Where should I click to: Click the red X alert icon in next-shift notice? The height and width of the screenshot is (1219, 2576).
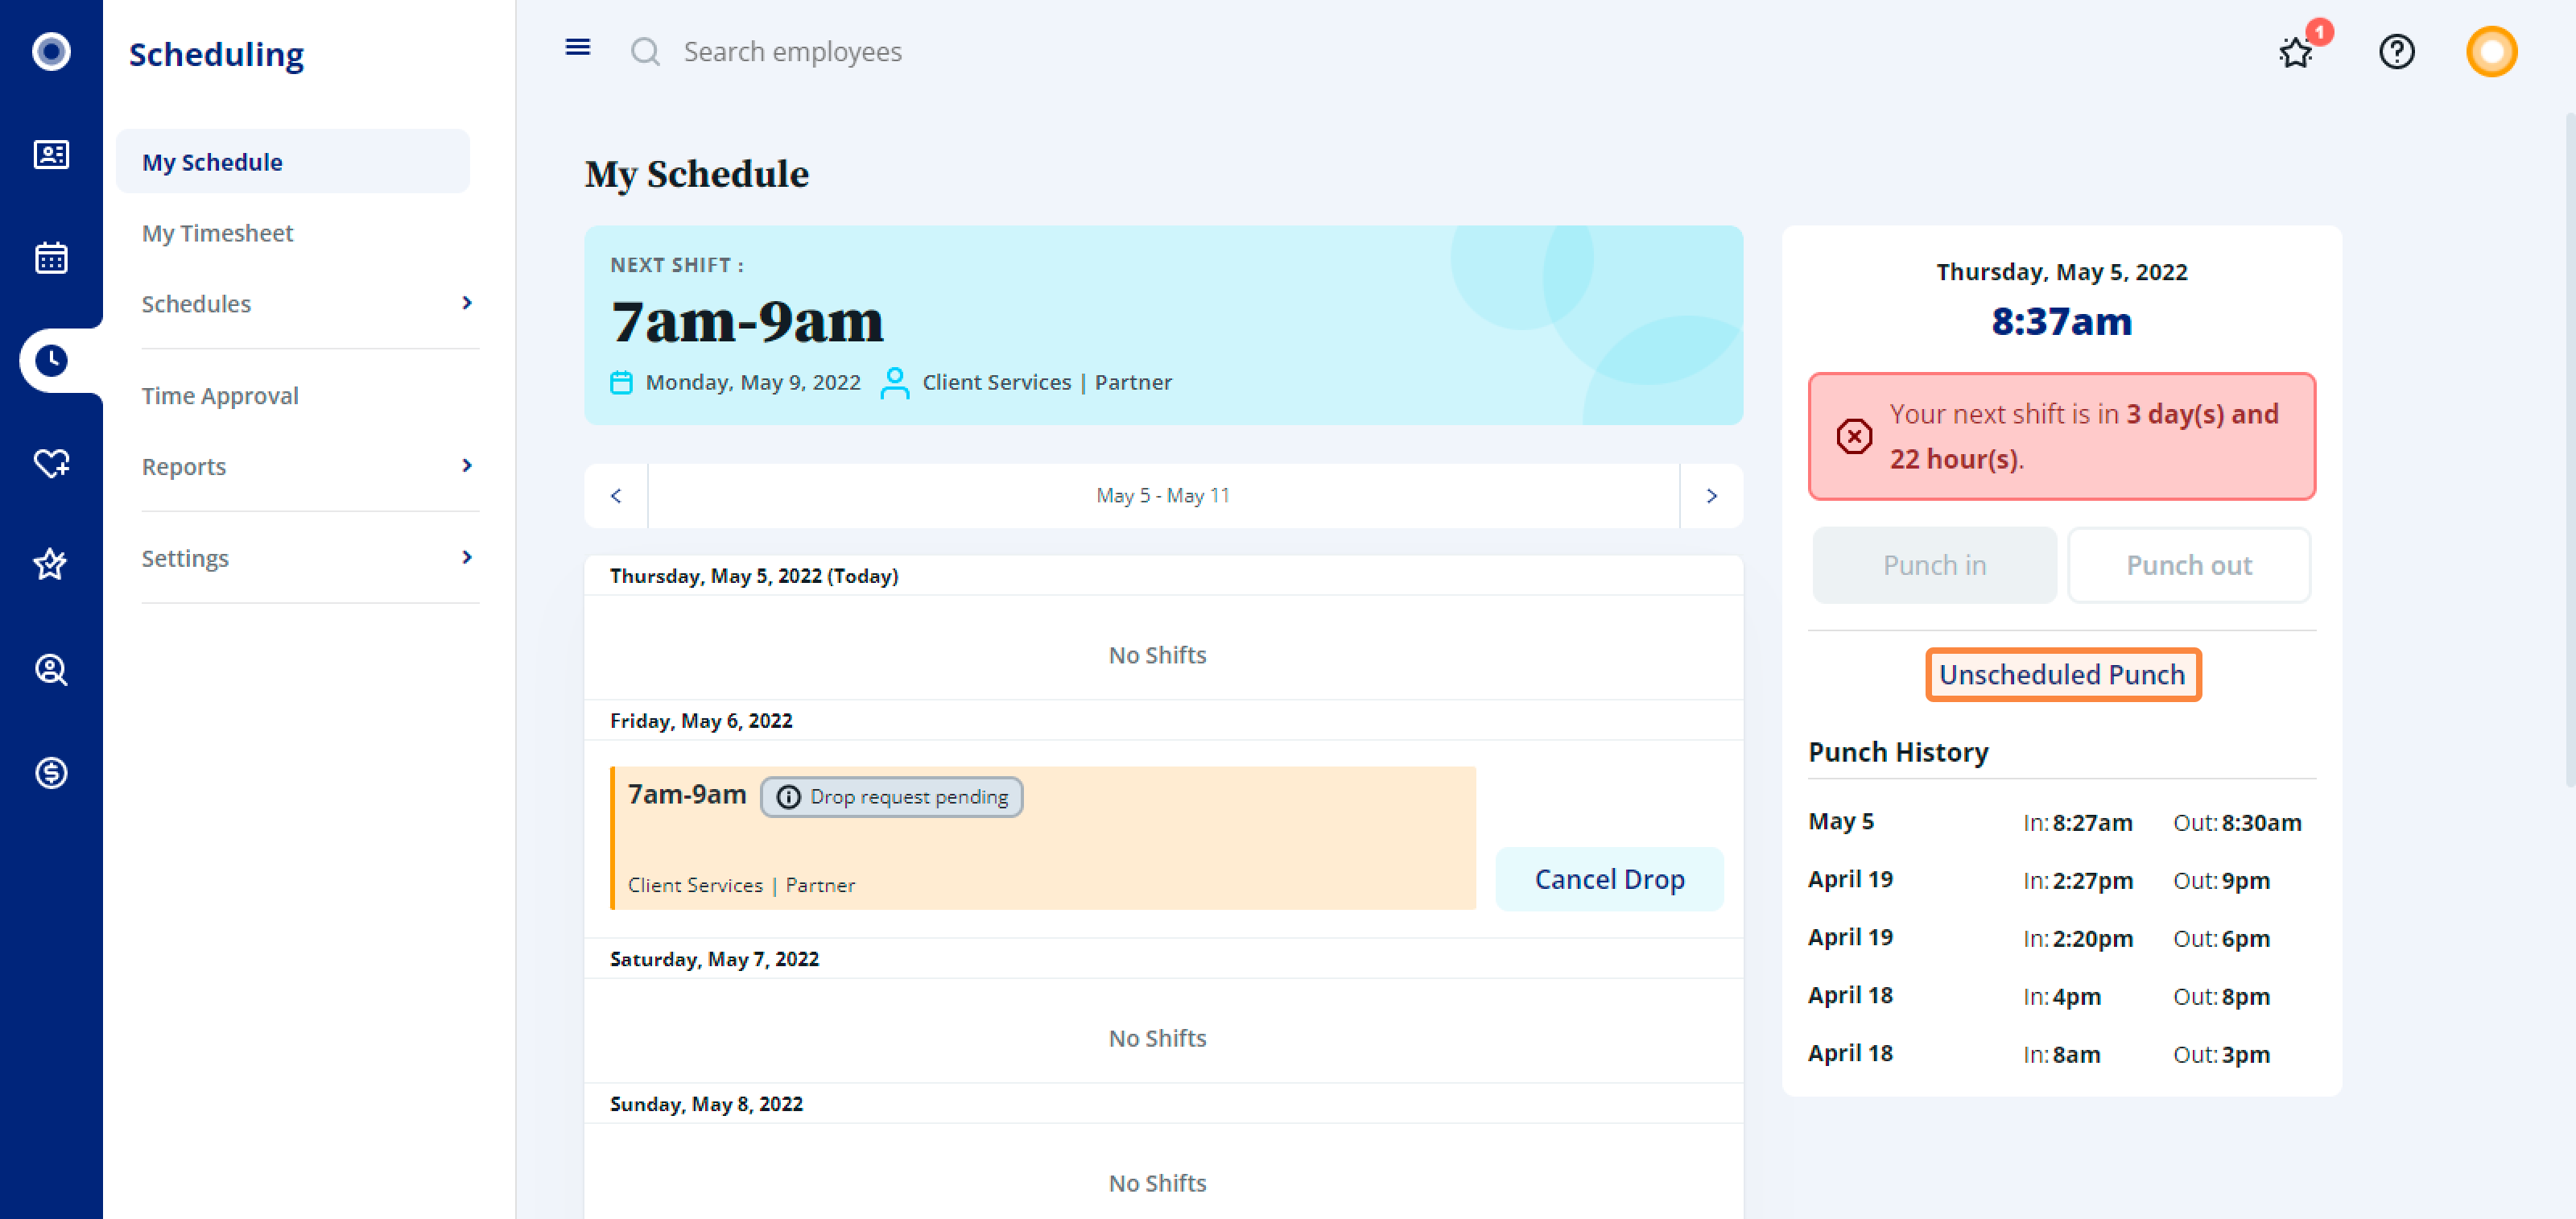pyautogui.click(x=1854, y=436)
